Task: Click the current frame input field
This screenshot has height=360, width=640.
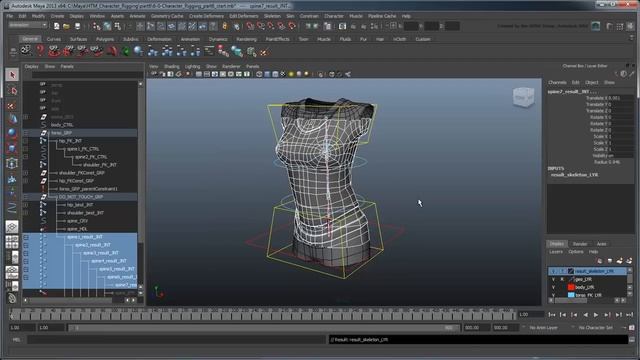Action: click(x=531, y=315)
